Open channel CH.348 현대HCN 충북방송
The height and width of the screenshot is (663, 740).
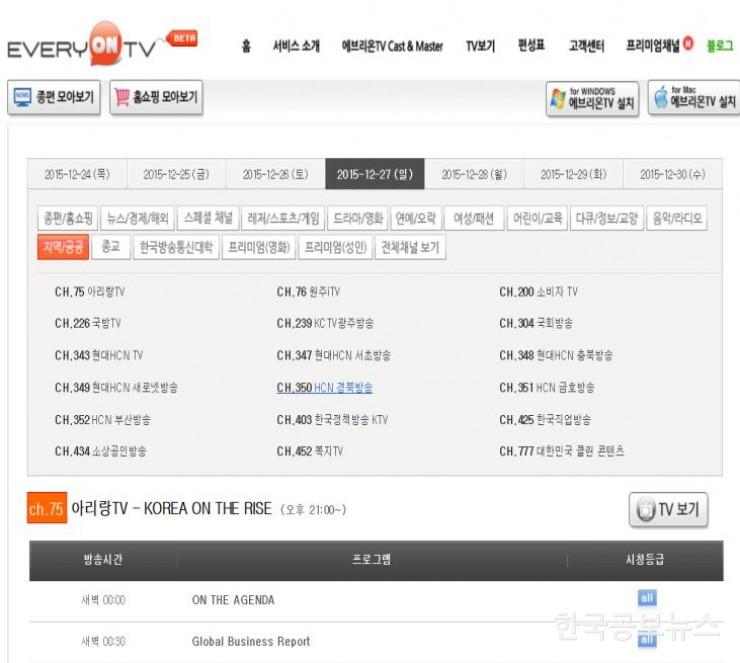(556, 355)
